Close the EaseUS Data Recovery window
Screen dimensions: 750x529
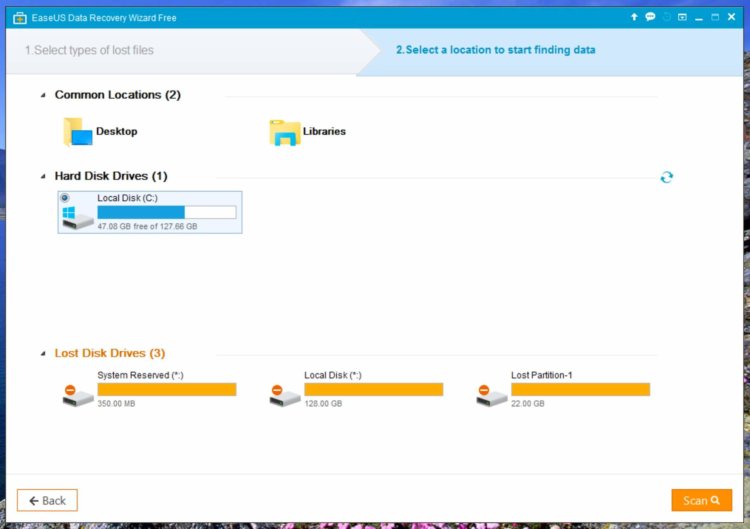click(731, 17)
